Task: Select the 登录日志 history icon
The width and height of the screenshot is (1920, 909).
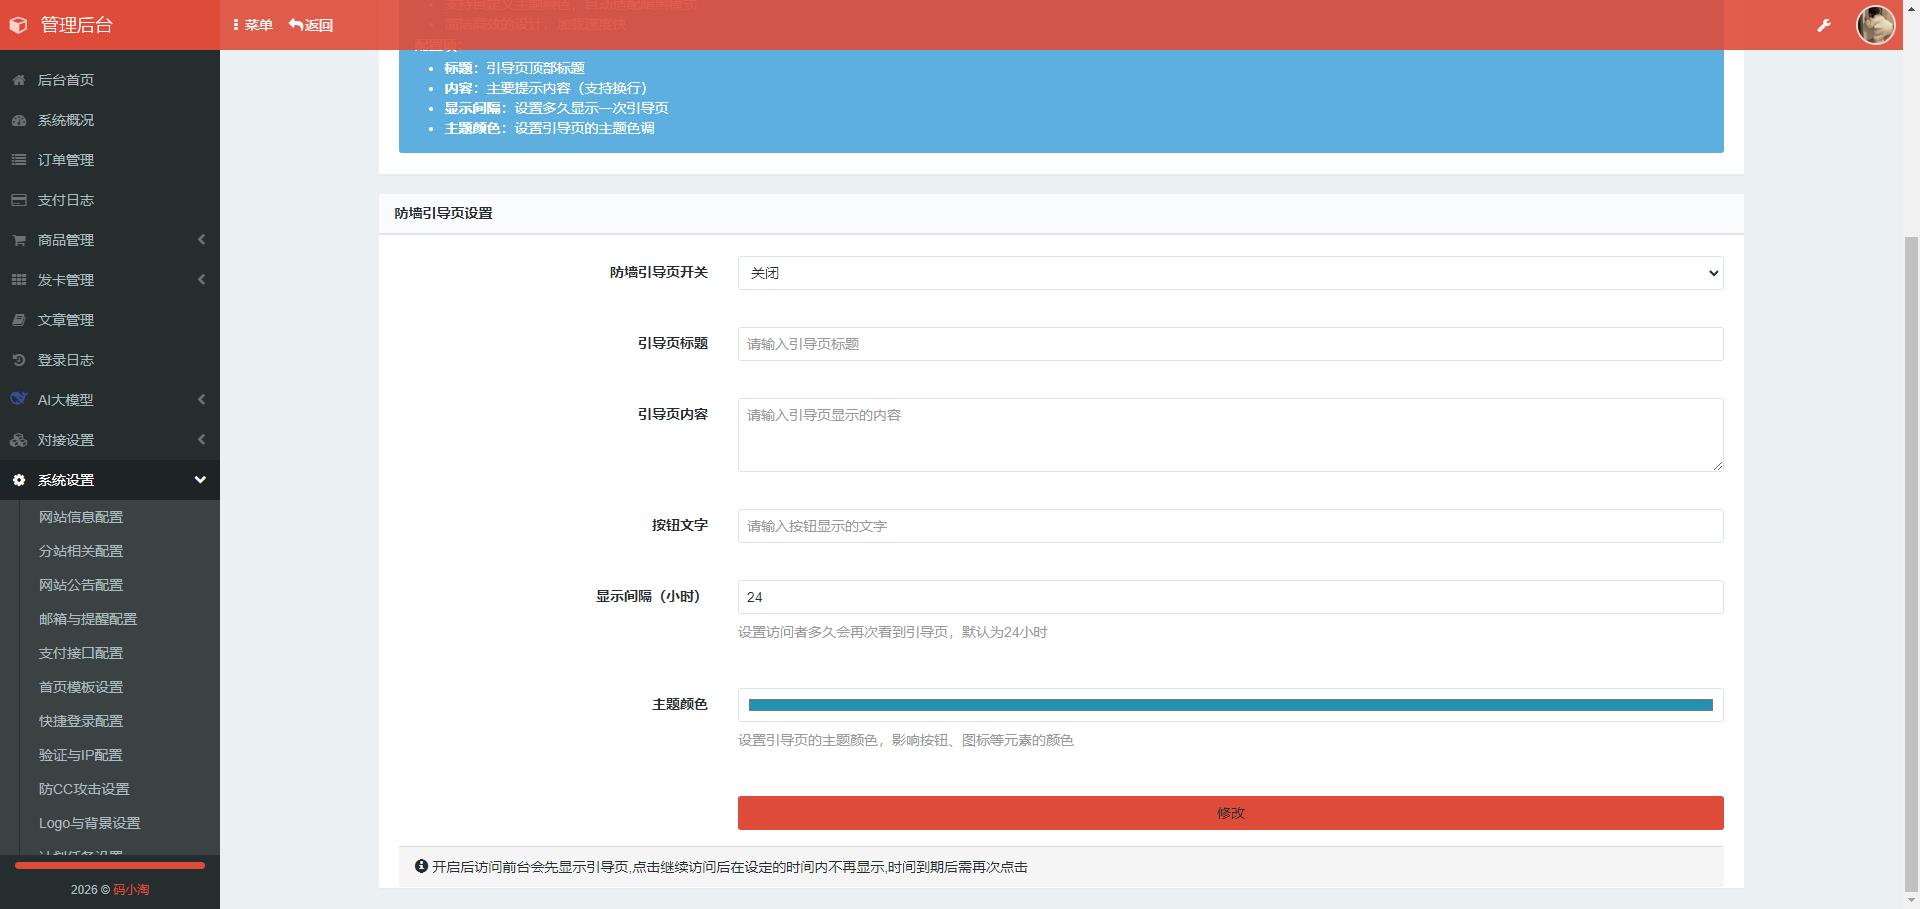Action: point(18,360)
